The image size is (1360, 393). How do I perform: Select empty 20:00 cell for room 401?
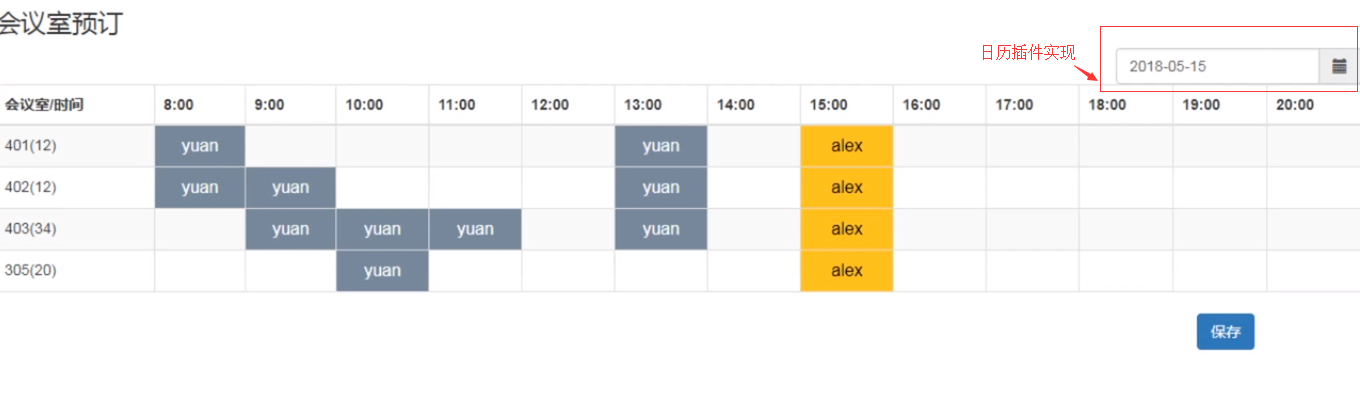pos(1313,146)
